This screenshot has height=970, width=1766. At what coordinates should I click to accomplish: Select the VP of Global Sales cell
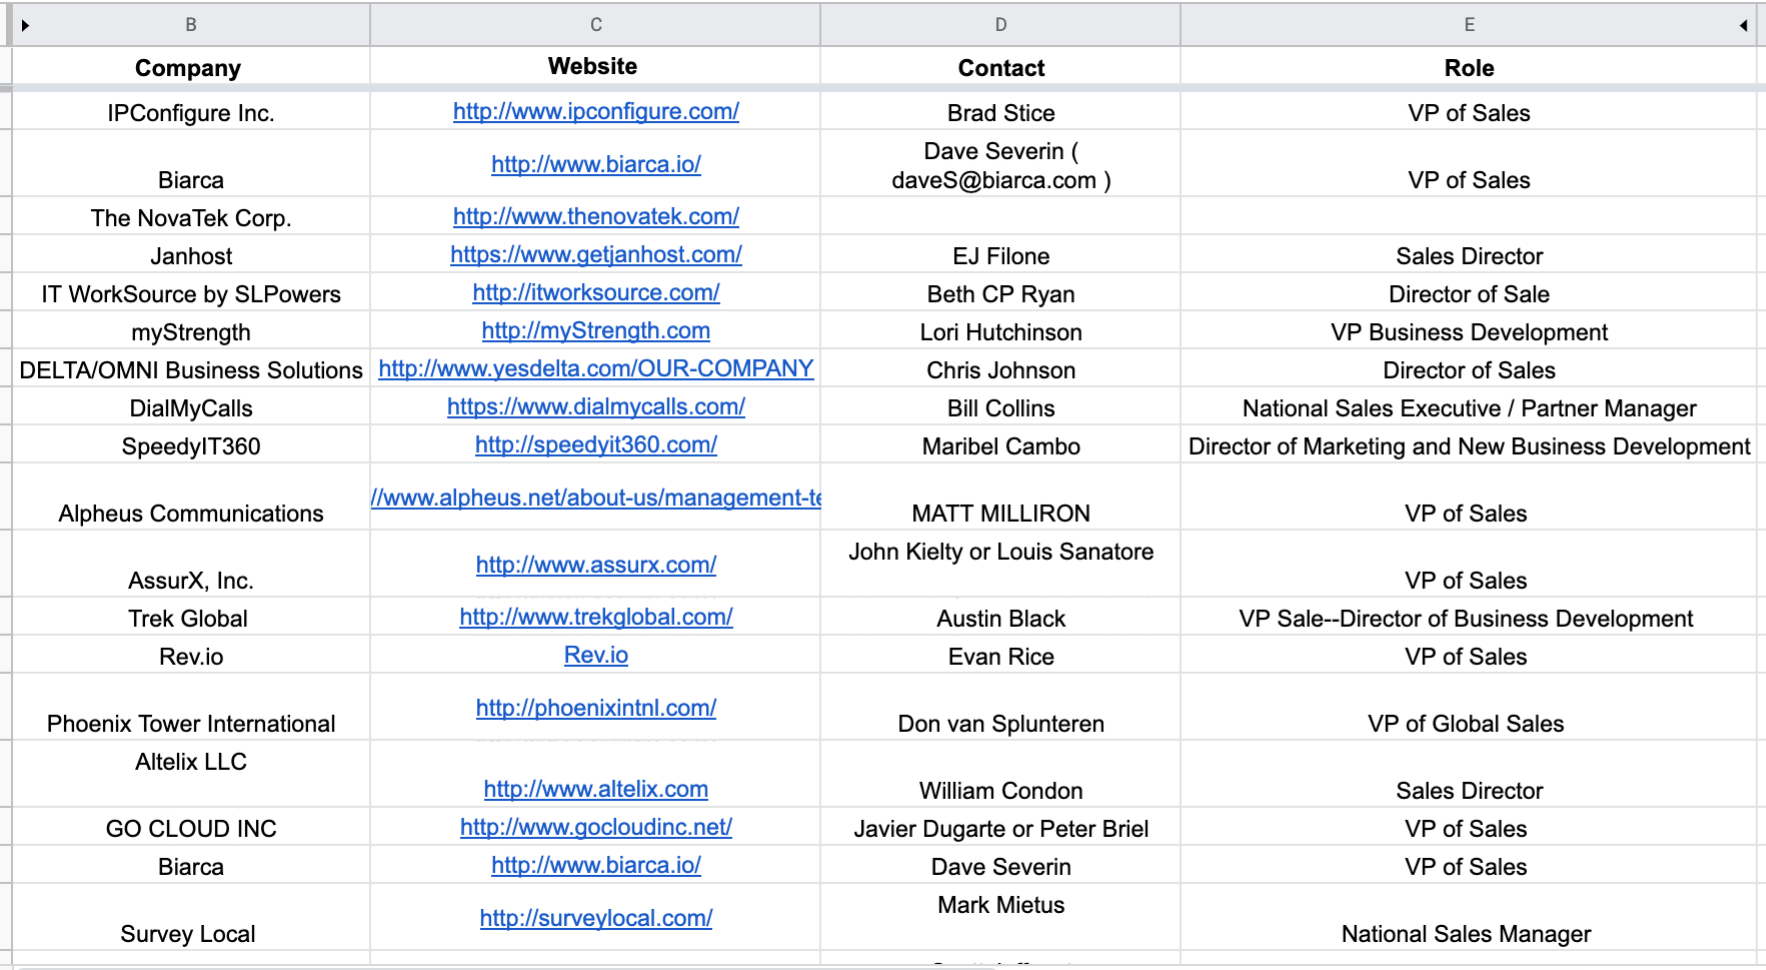point(1469,707)
